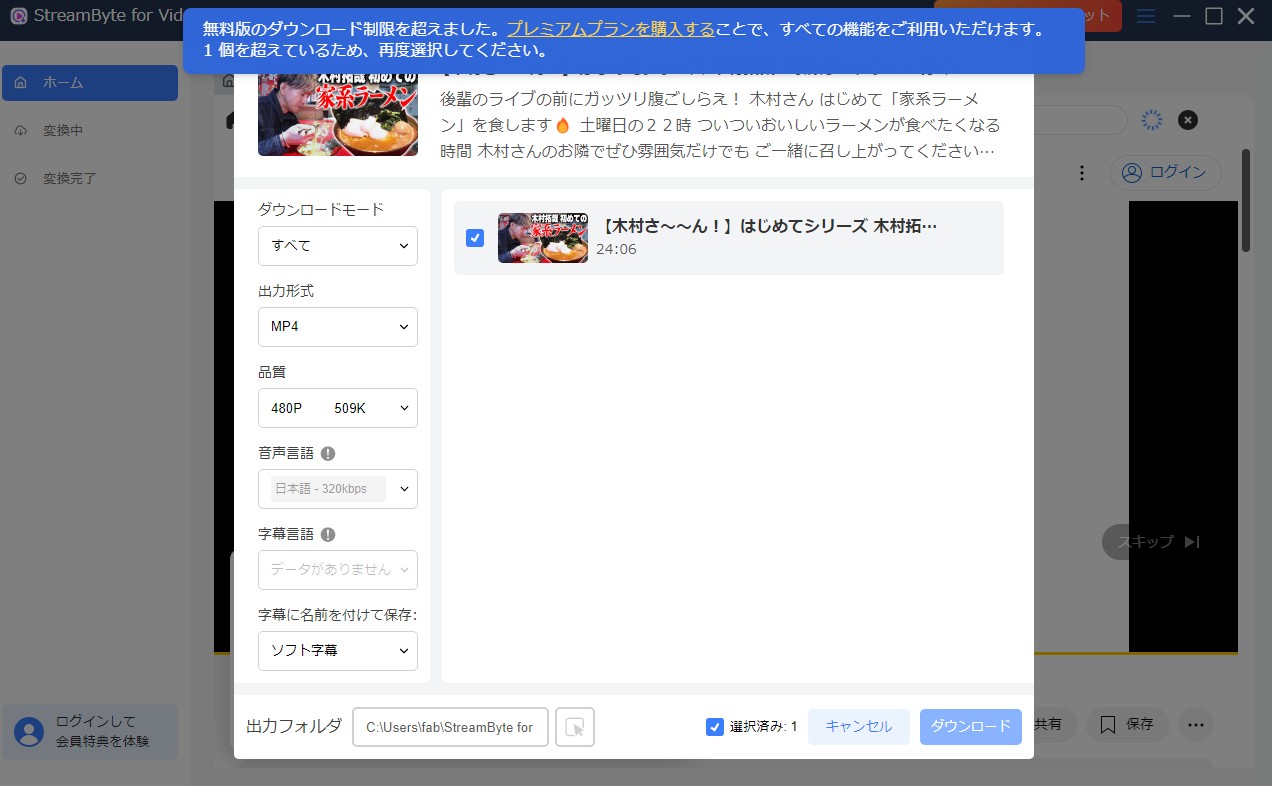The image size is (1272, 786).
Task: Click the 出力フォルダ label
Action: 294,727
